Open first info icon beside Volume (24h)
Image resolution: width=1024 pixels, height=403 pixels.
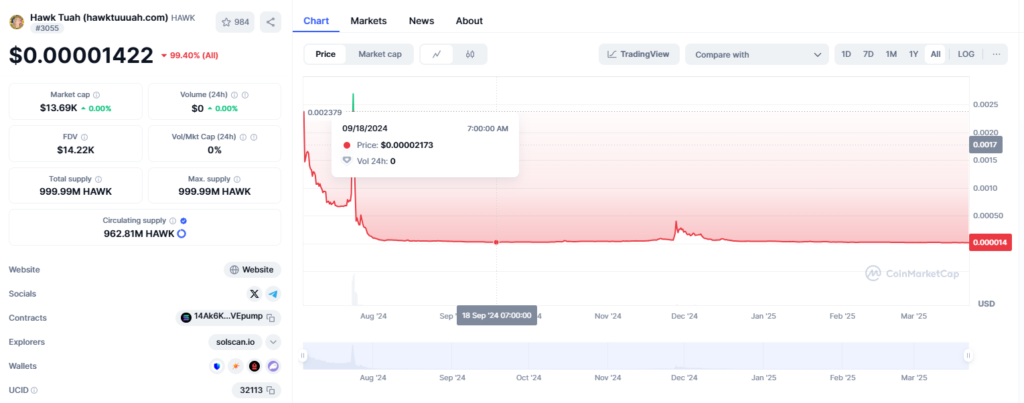[x=234, y=95]
